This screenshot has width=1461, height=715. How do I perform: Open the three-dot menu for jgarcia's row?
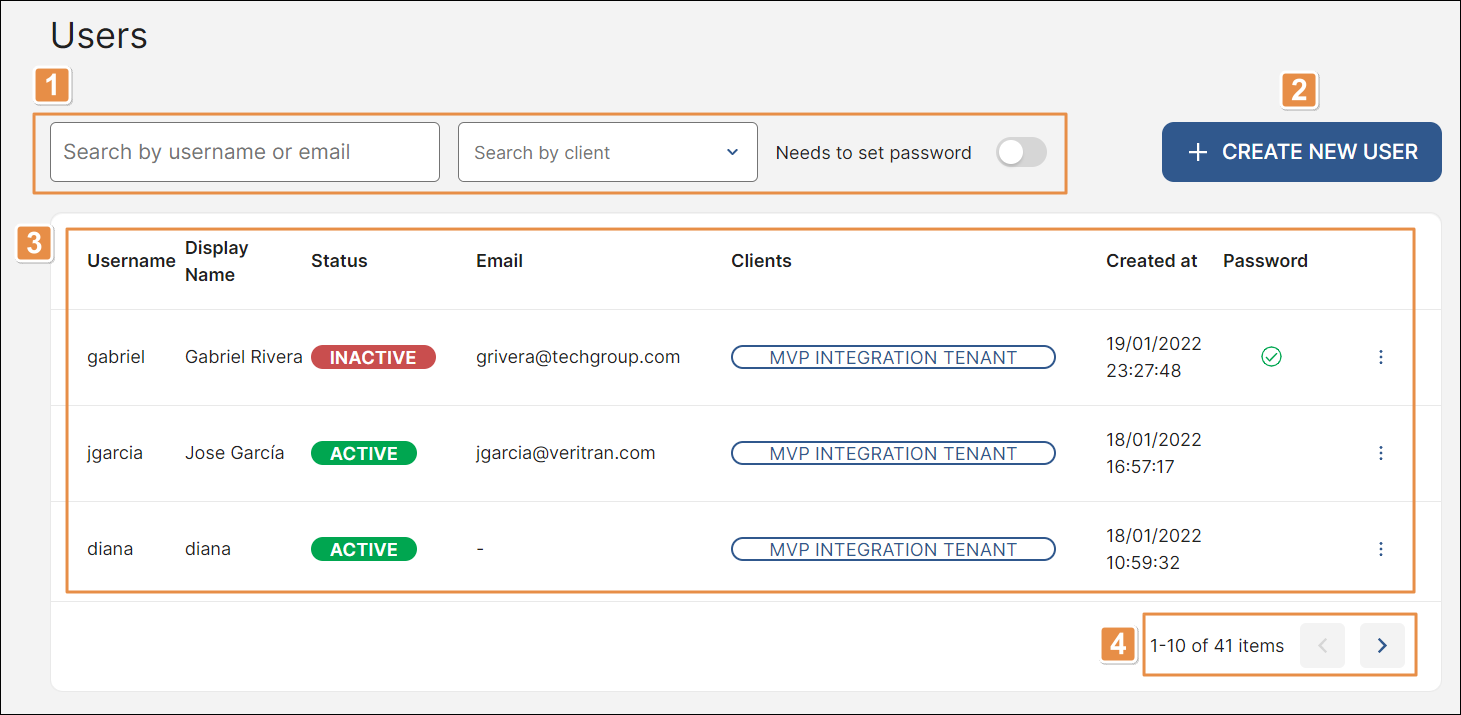coord(1380,453)
